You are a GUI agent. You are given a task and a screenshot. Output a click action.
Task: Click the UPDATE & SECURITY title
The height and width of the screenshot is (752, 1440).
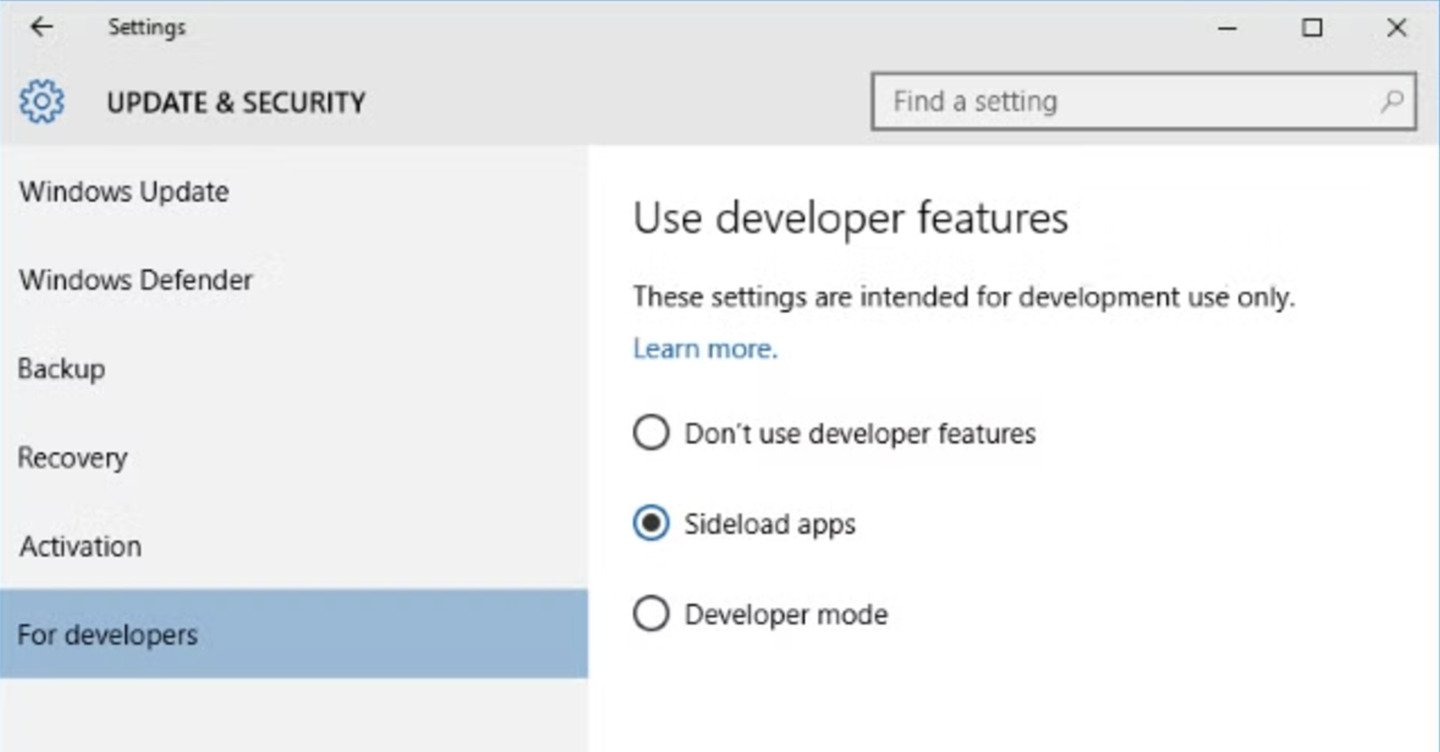pos(236,102)
